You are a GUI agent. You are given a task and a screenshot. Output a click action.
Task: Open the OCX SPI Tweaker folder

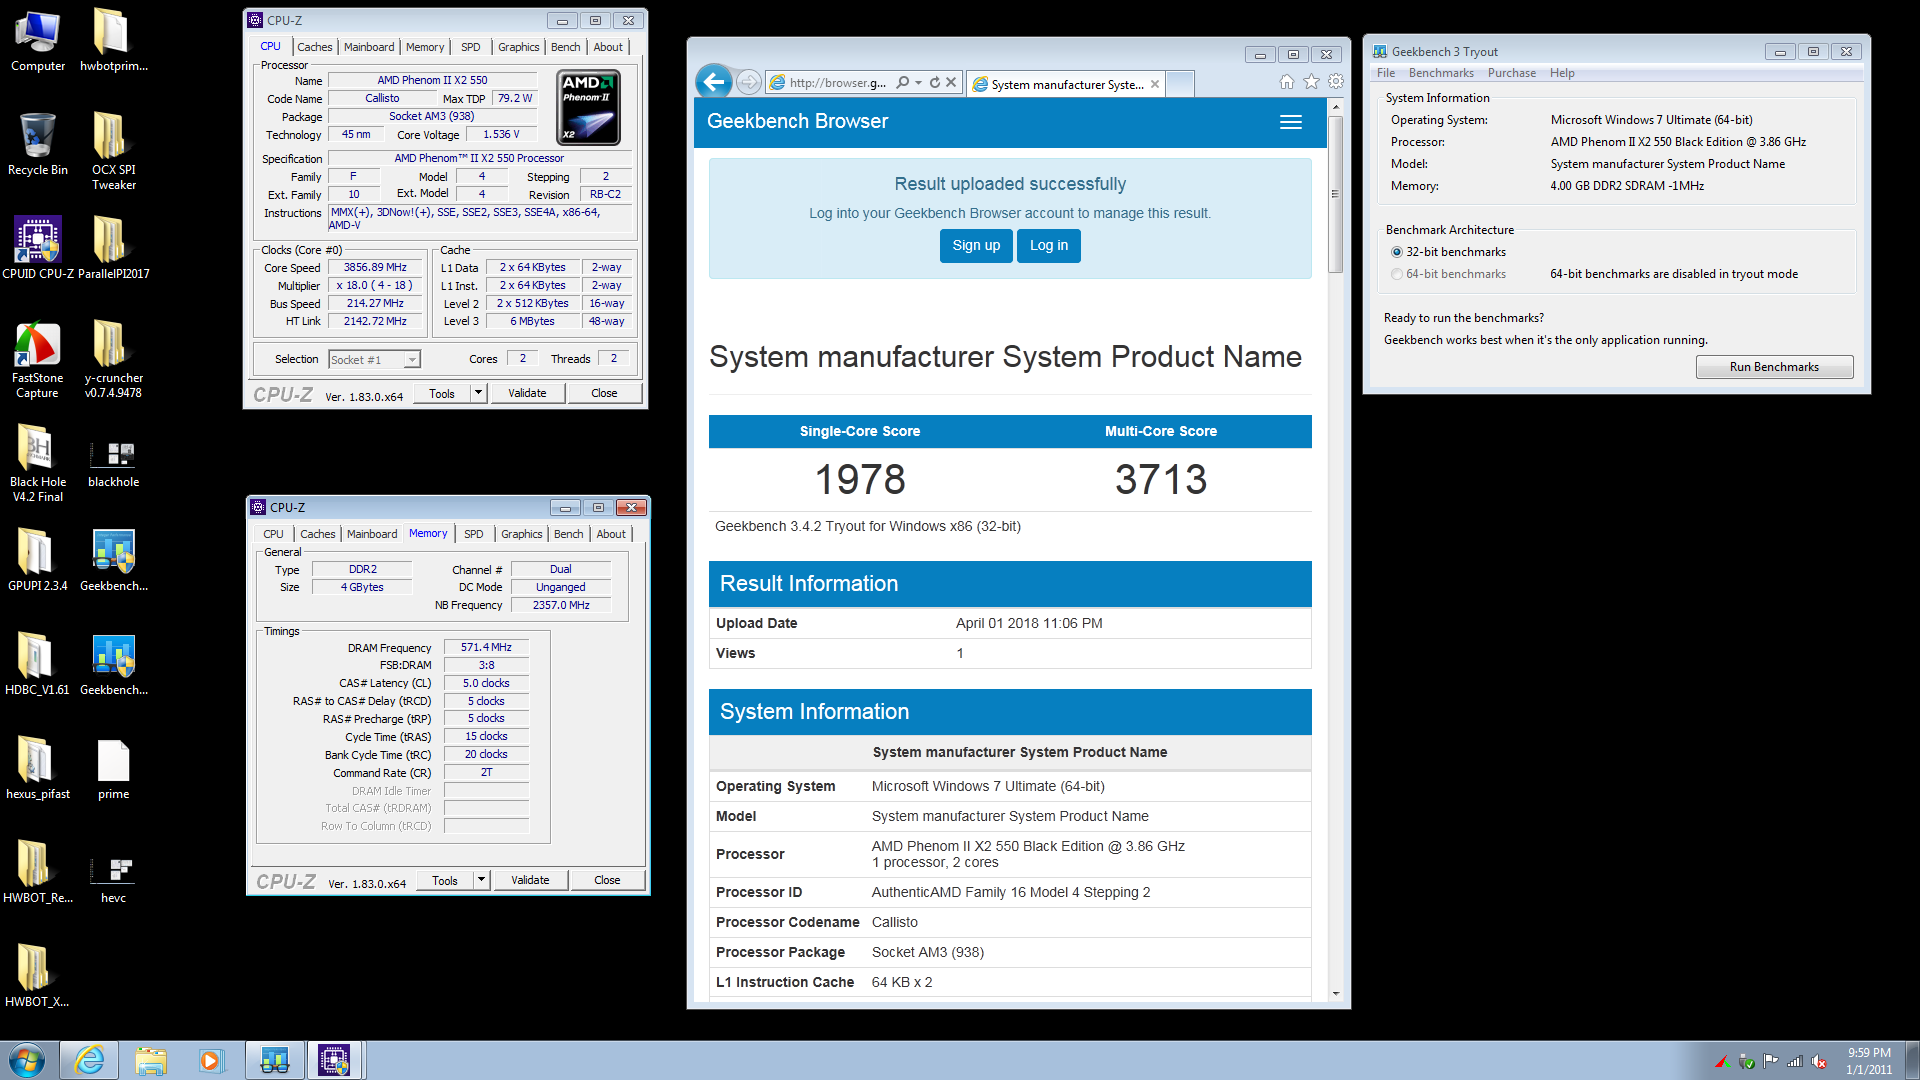pos(113,150)
